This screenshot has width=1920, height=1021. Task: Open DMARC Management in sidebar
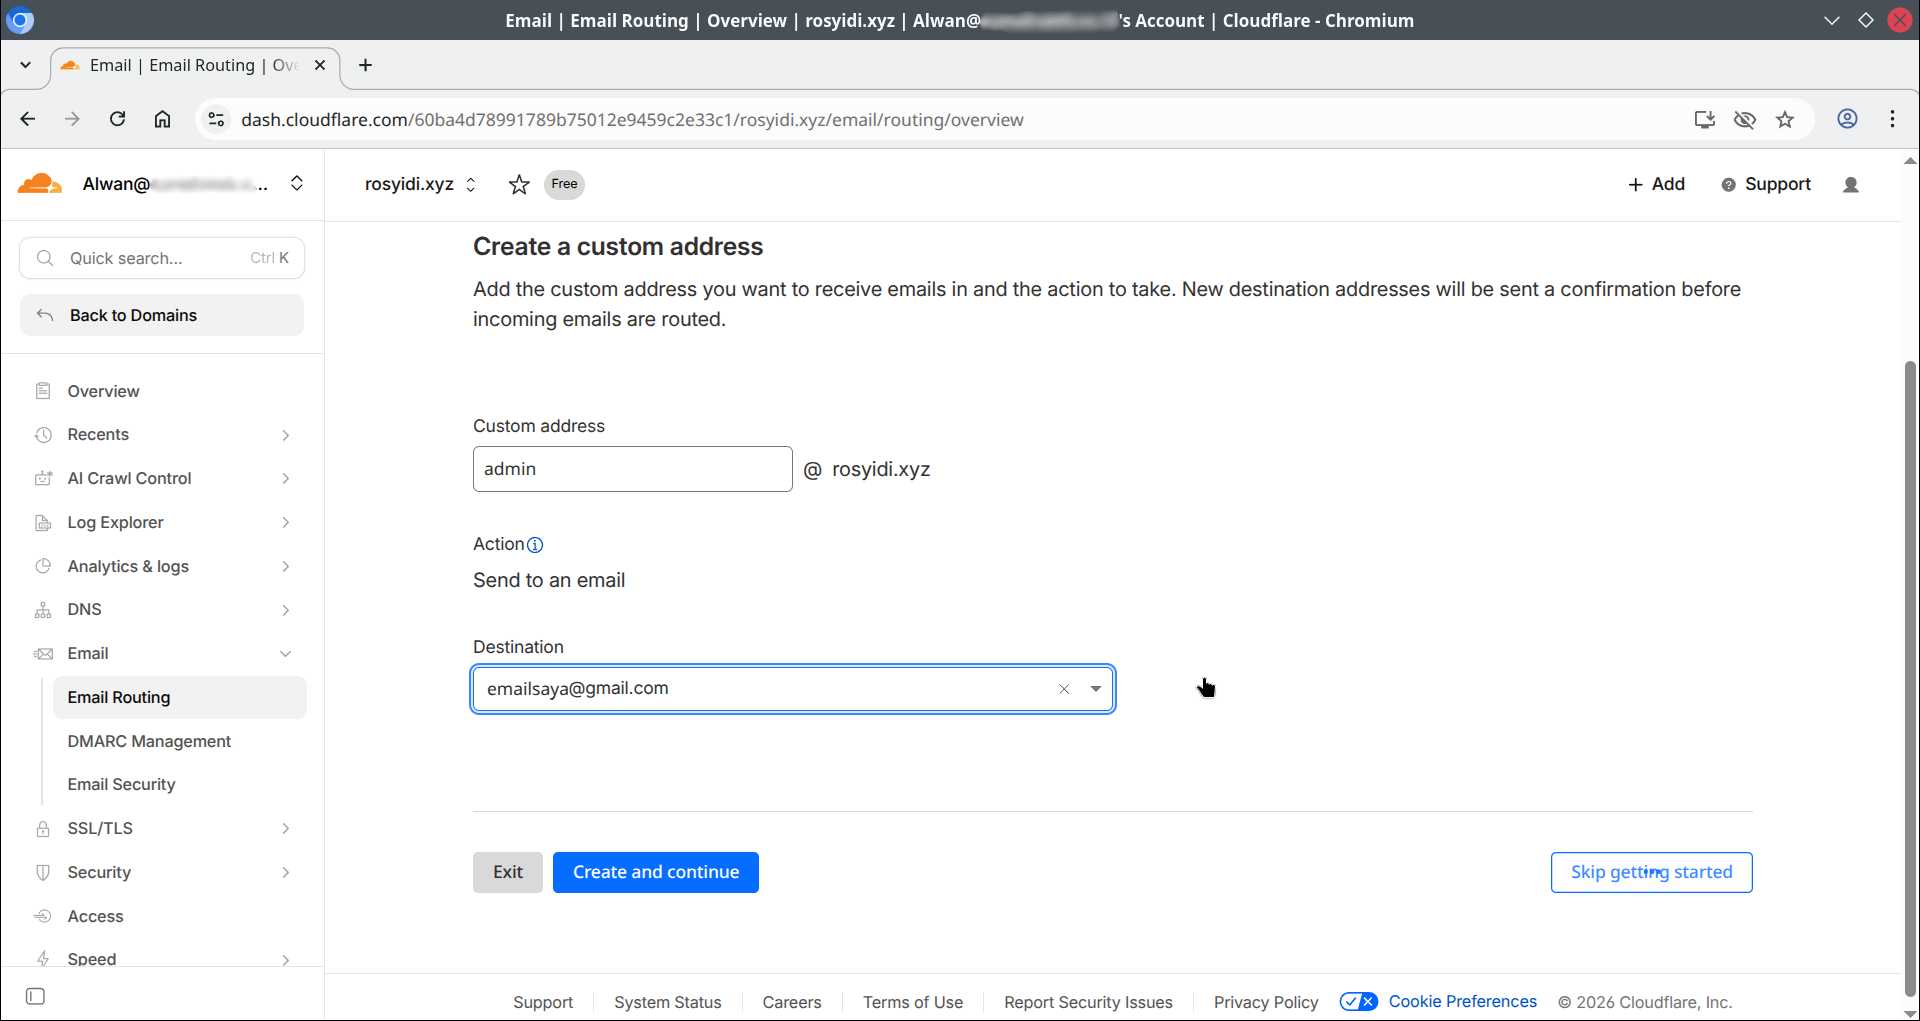tap(149, 741)
